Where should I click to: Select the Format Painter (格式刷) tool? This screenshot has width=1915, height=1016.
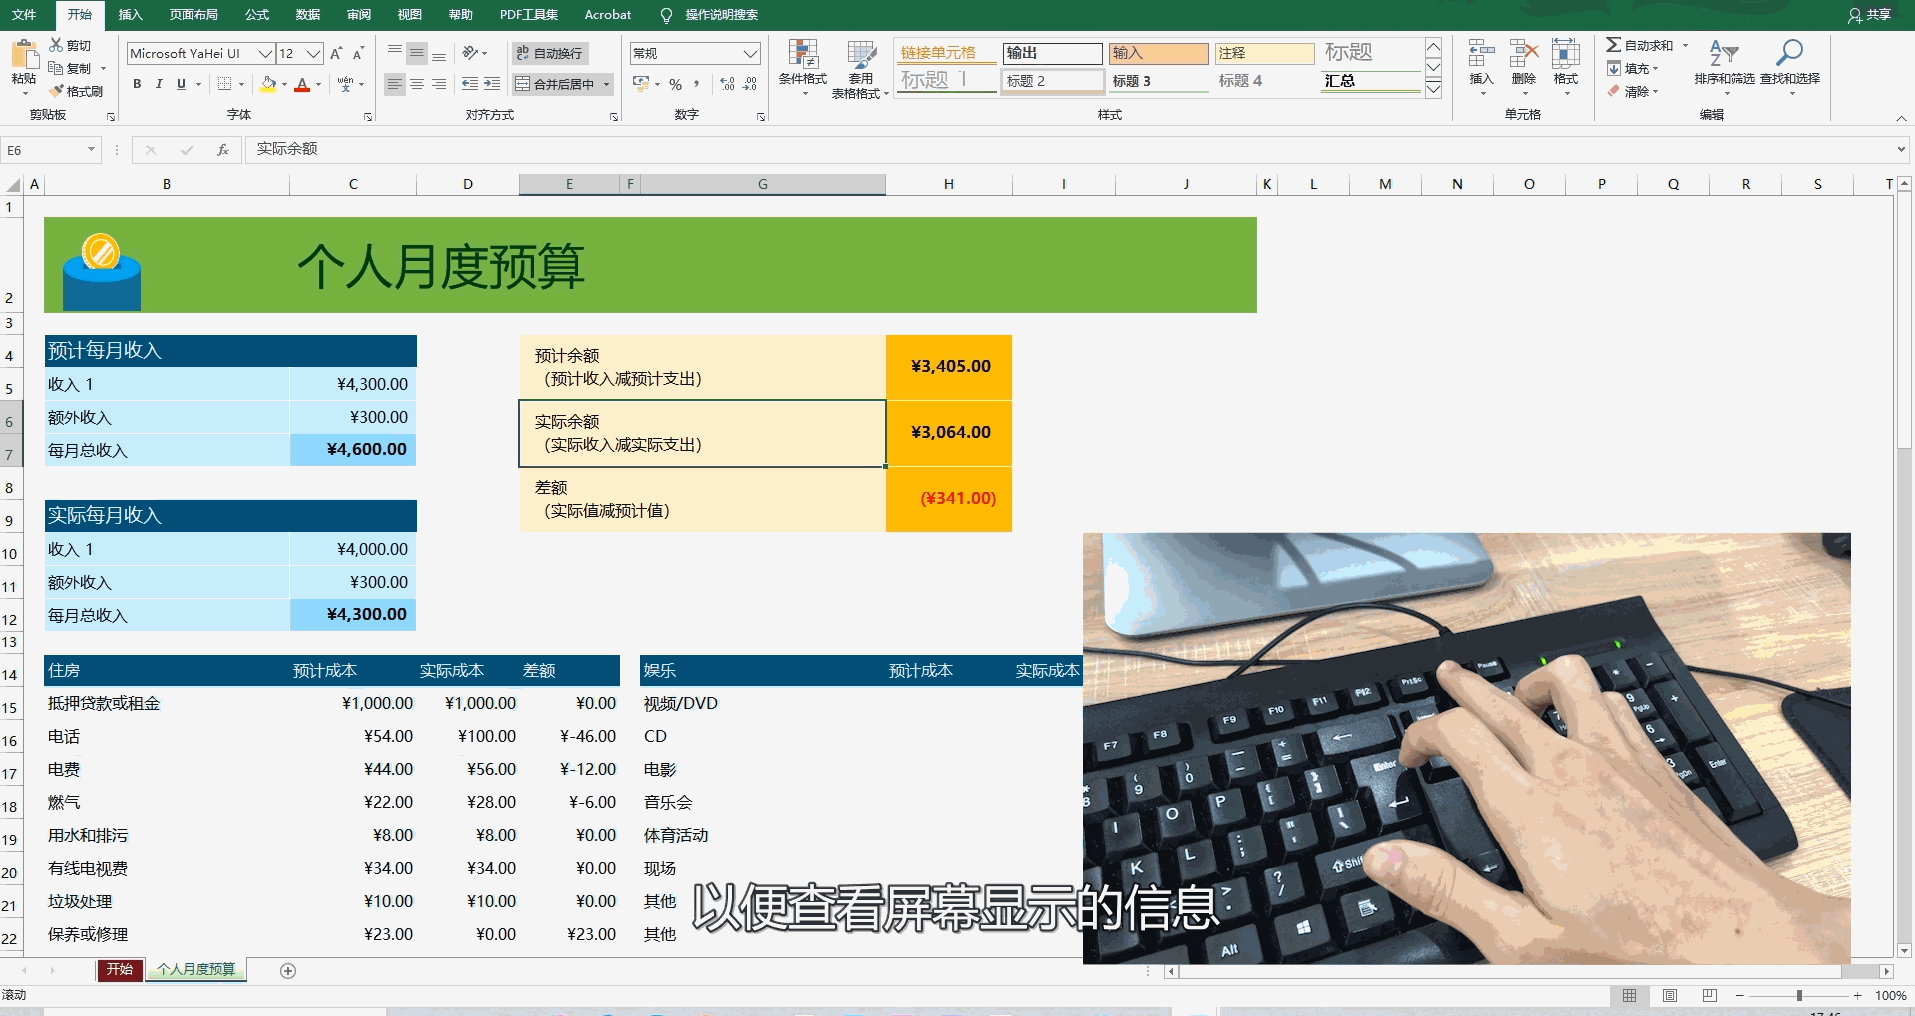pos(78,91)
